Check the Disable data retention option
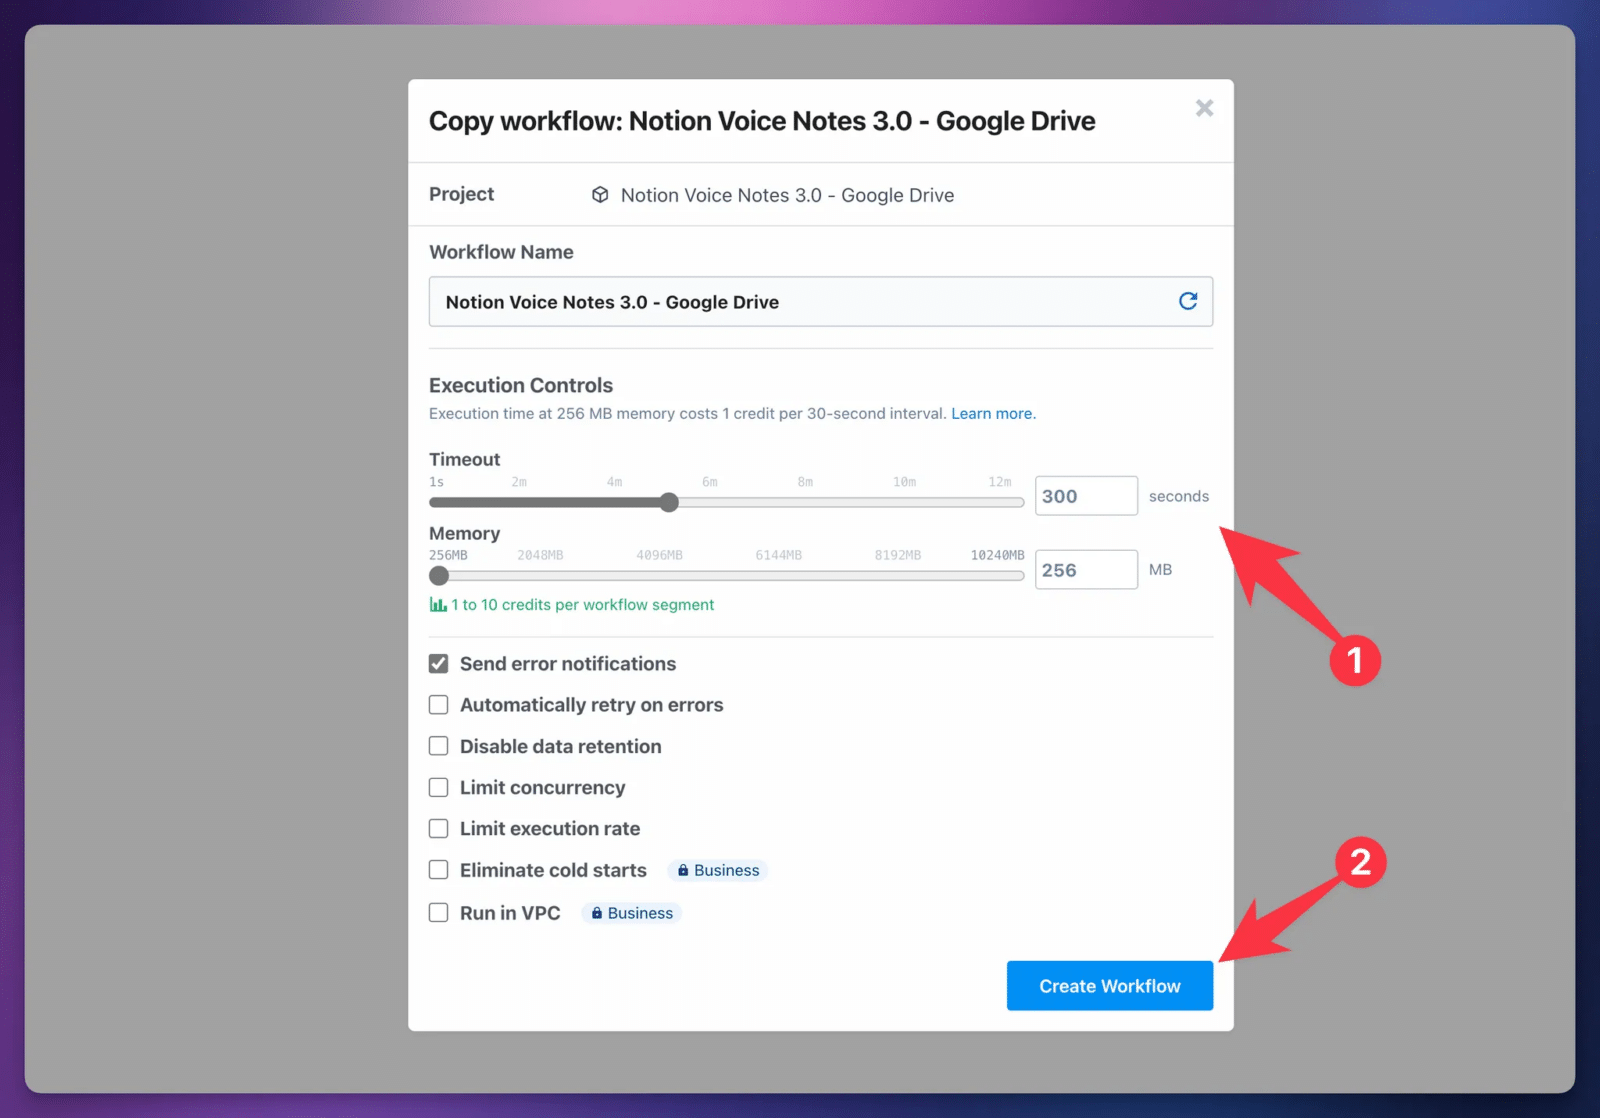The height and width of the screenshot is (1118, 1600). (x=438, y=745)
